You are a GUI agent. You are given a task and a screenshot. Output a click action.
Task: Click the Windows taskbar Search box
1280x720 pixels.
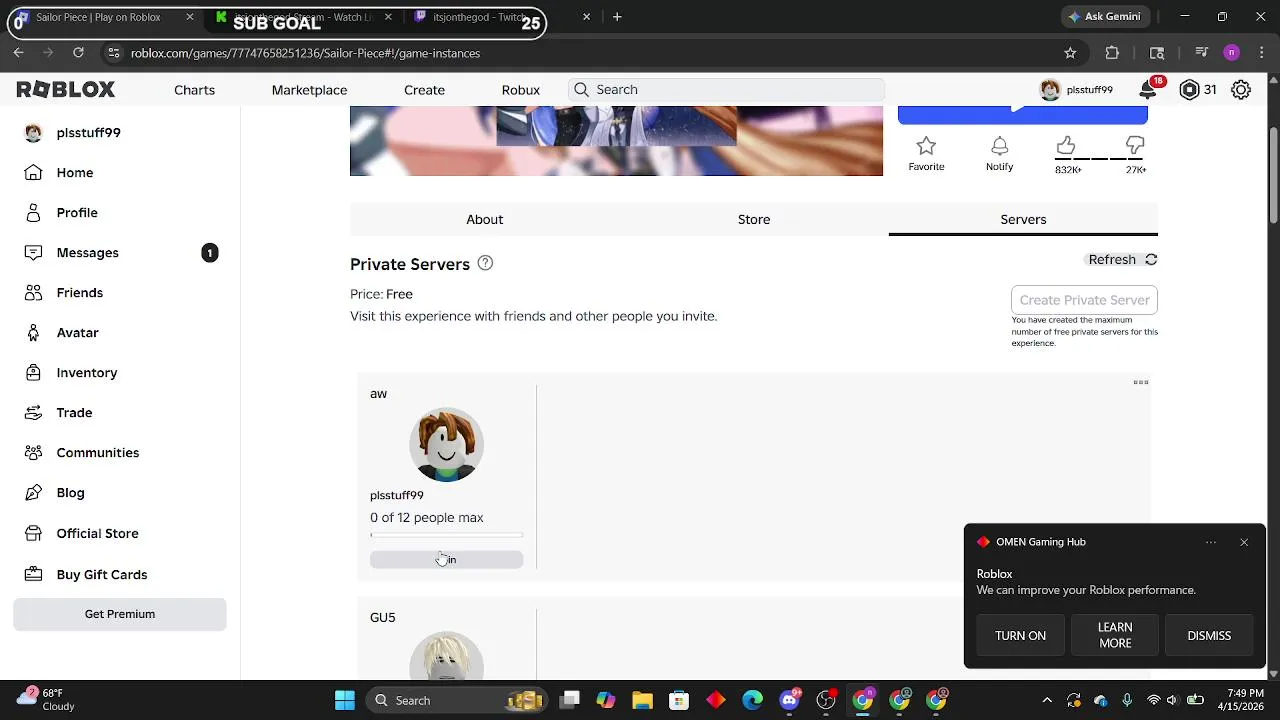coord(456,700)
